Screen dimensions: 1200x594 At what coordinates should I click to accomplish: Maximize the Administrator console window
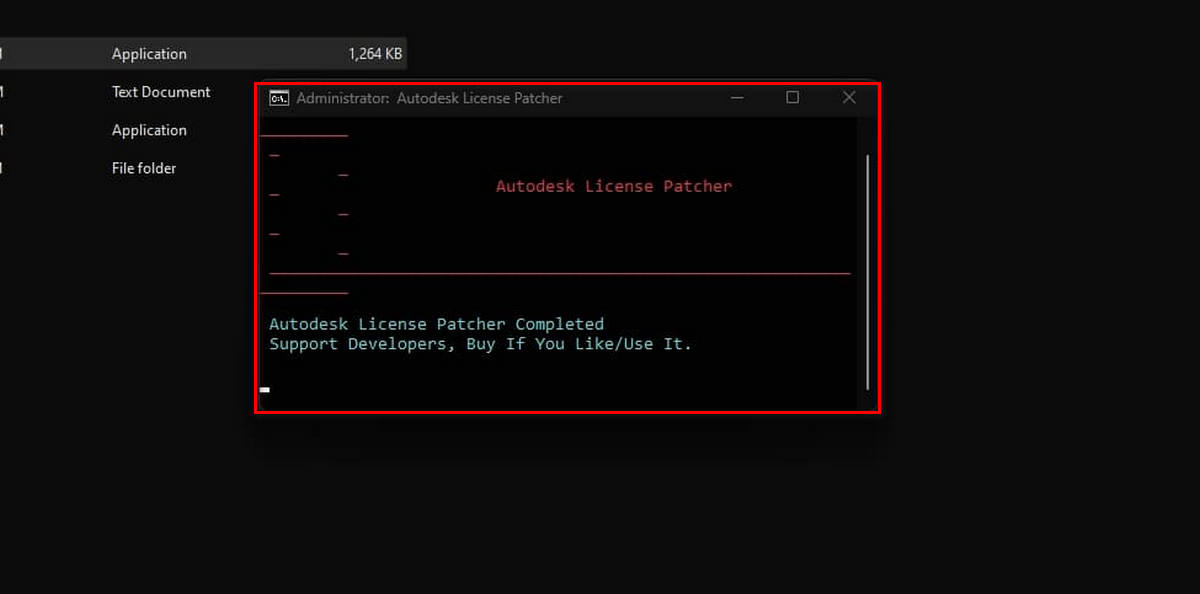792,98
